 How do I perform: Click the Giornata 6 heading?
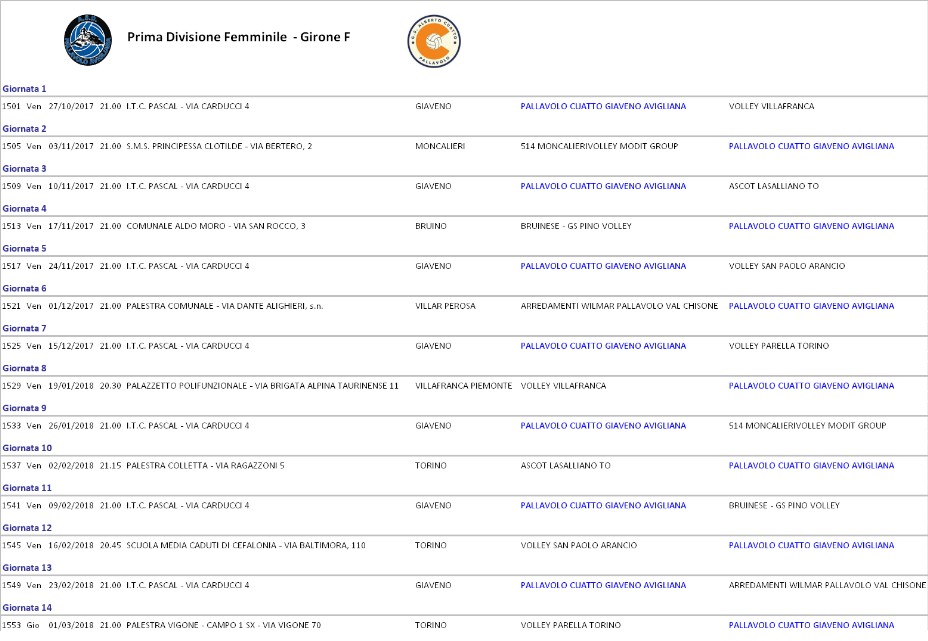(24, 288)
